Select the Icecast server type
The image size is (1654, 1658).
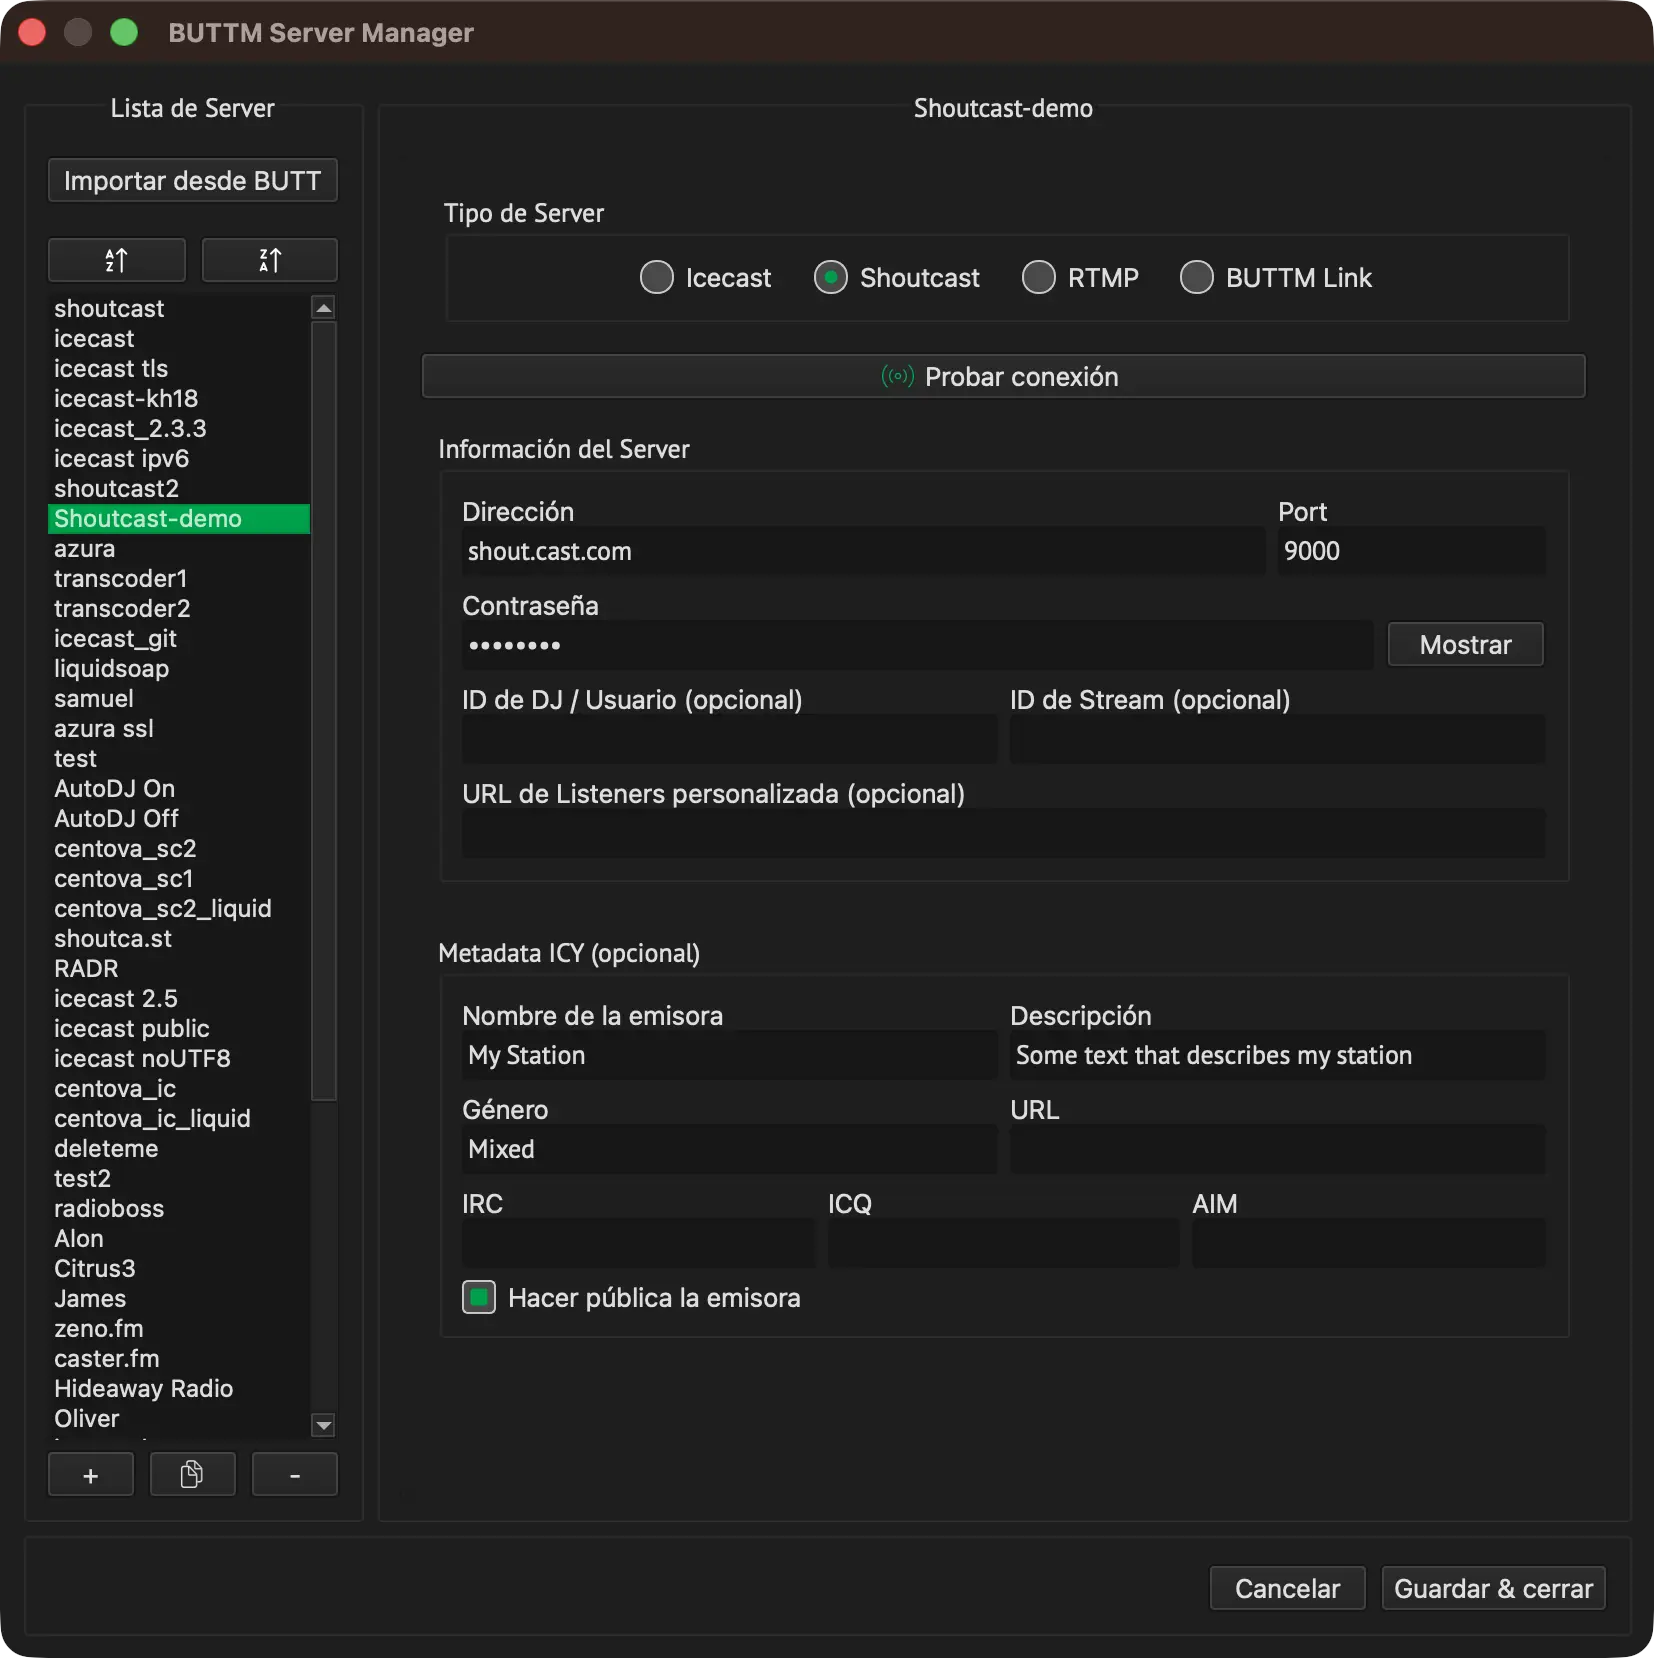tap(706, 277)
